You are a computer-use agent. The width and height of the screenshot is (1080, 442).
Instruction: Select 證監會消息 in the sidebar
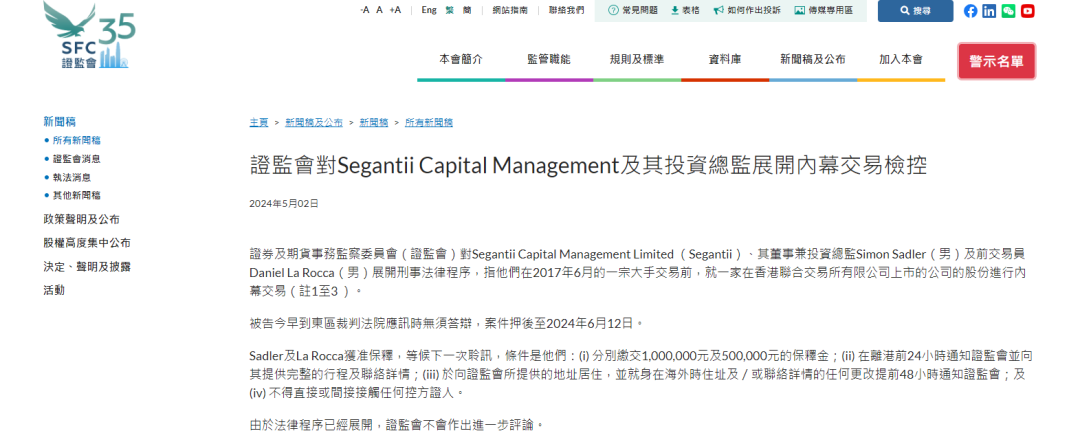tap(76, 159)
